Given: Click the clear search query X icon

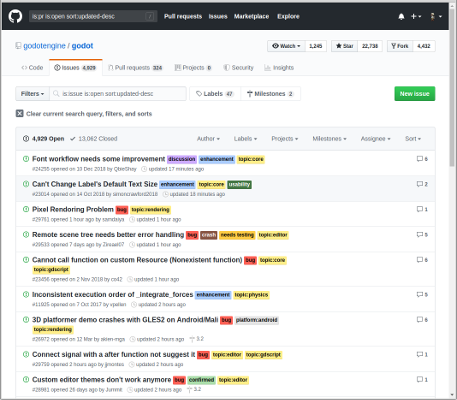Looking at the screenshot, I should pyautogui.click(x=20, y=114).
